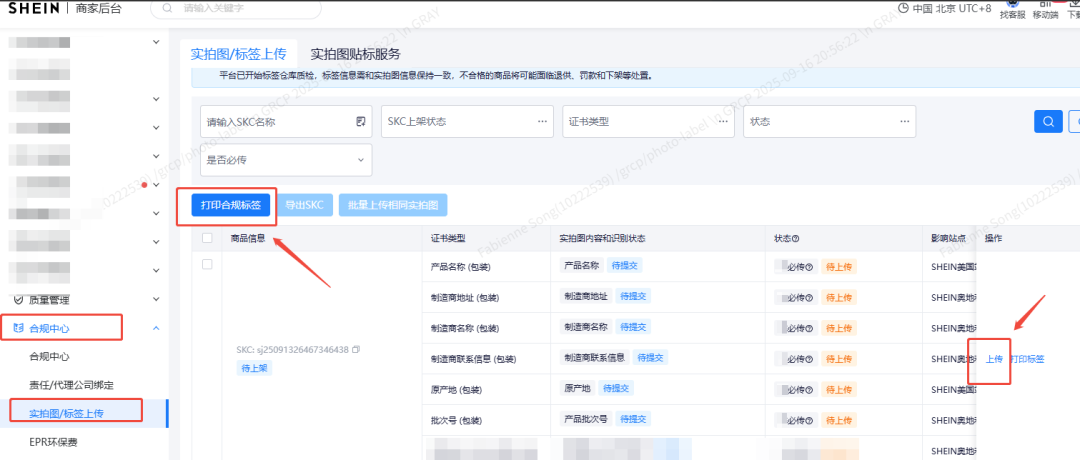Screen dimensions: 1080x460
Task: Copy the SKC number with copy icon
Action: pos(355,350)
